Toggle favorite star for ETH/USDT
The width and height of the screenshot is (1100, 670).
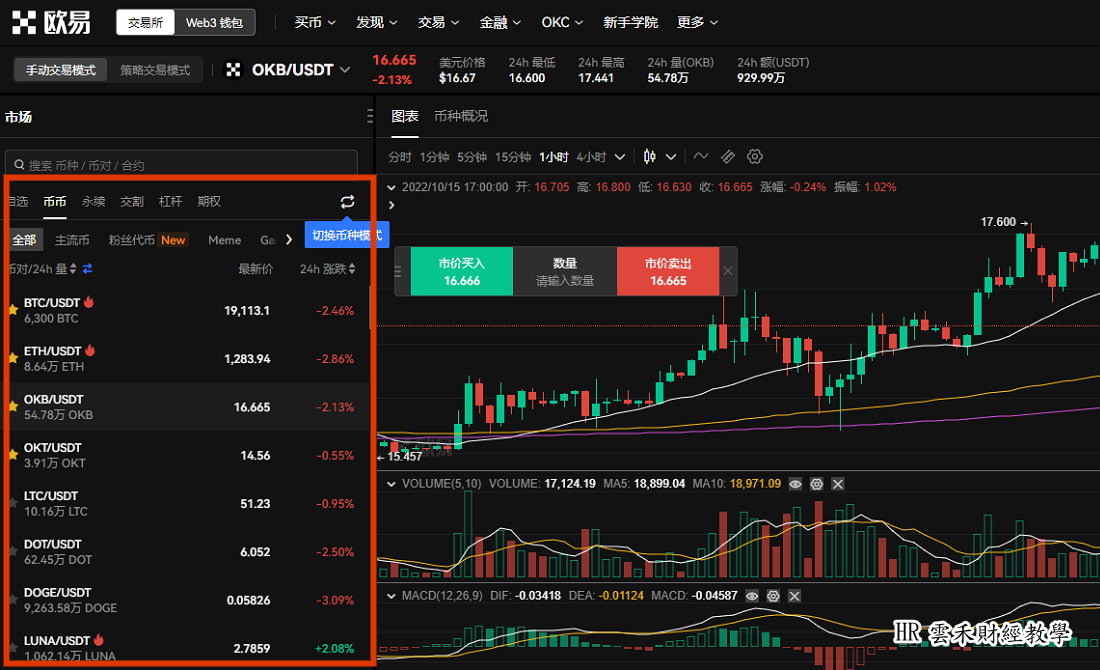(x=13, y=358)
